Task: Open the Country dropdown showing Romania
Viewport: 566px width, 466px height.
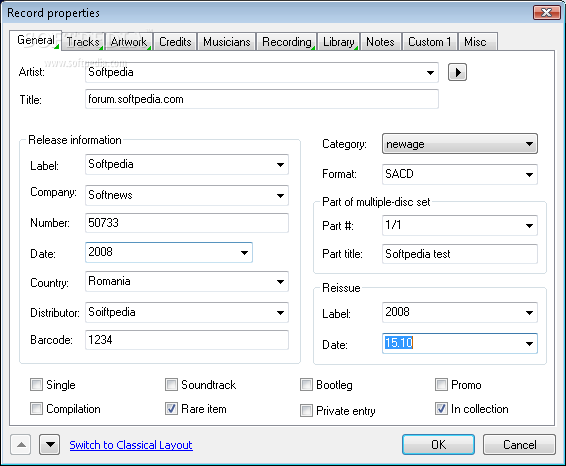Action: (x=280, y=282)
